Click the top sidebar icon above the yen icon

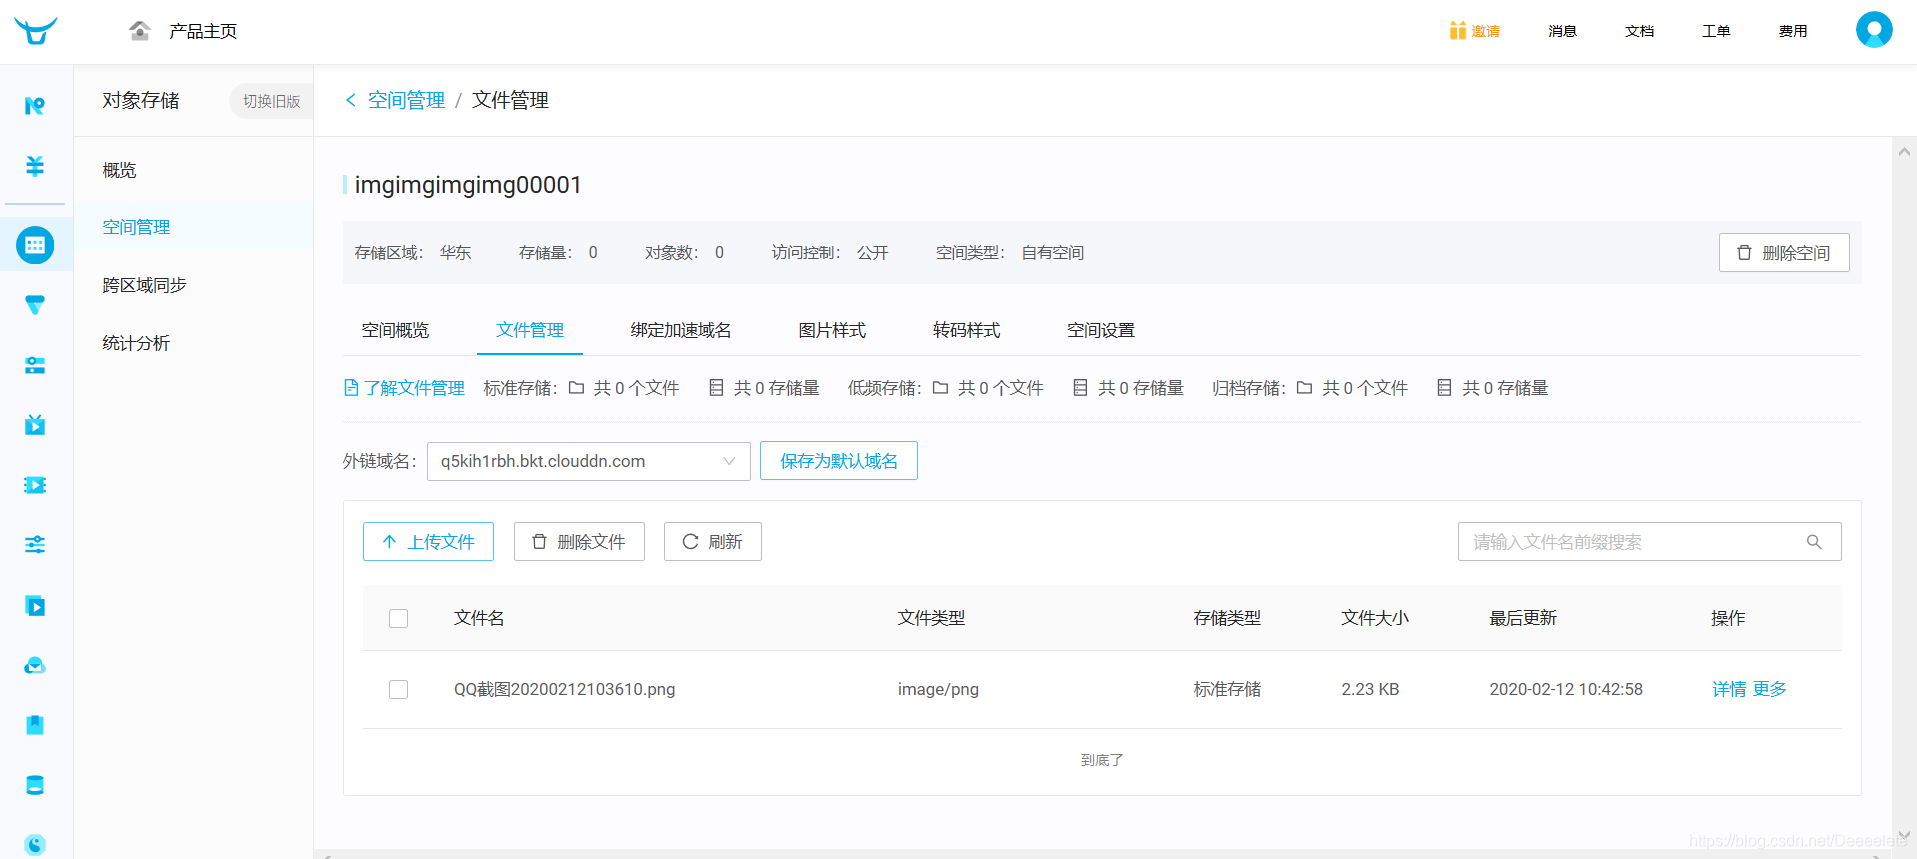coord(35,105)
